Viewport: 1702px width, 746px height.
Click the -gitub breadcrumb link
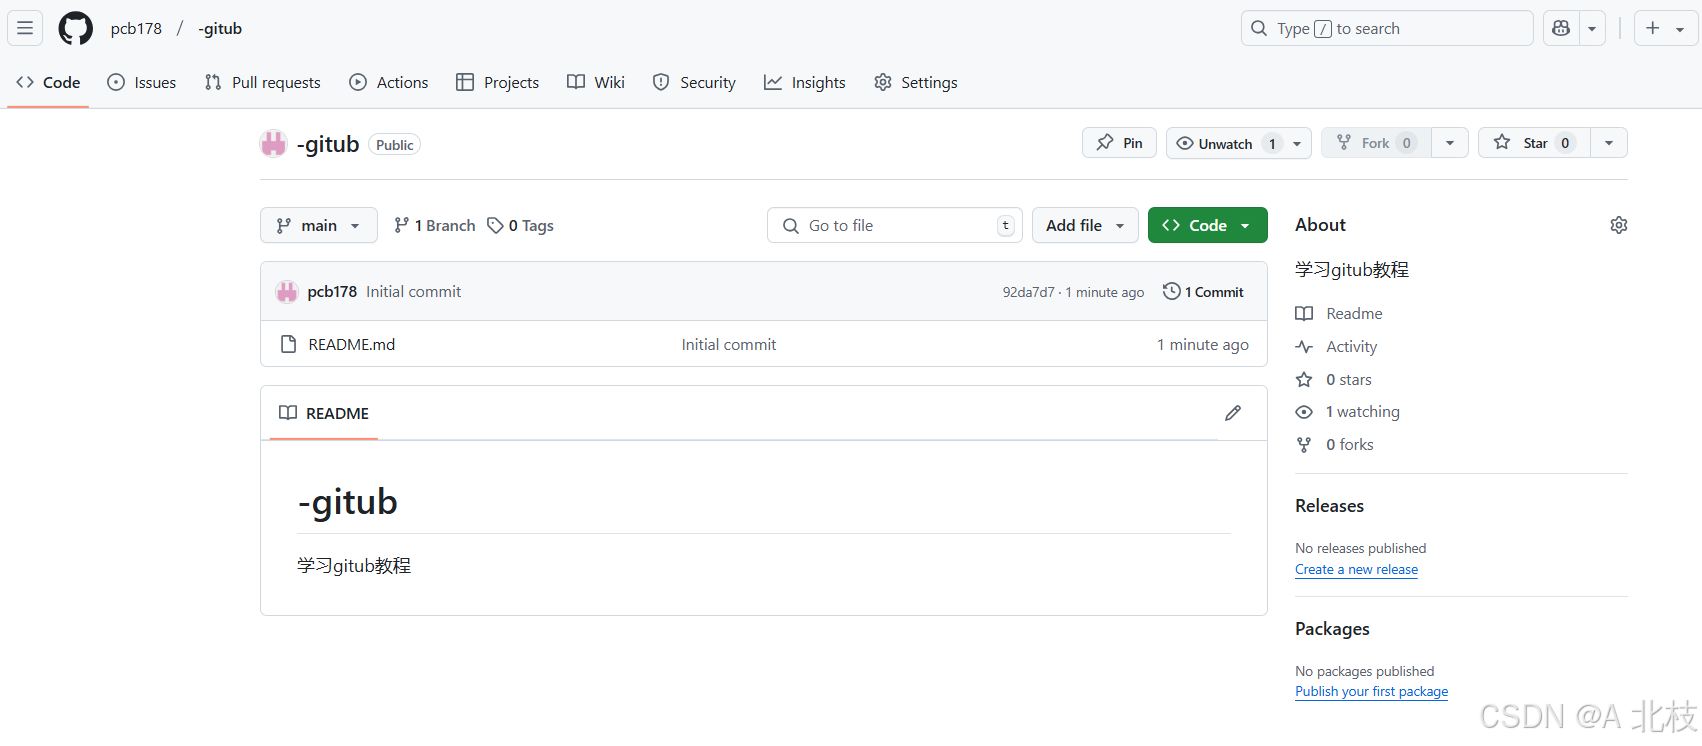(220, 28)
